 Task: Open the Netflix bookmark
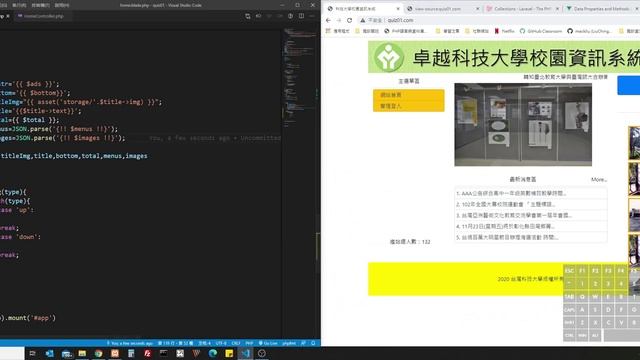point(504,31)
